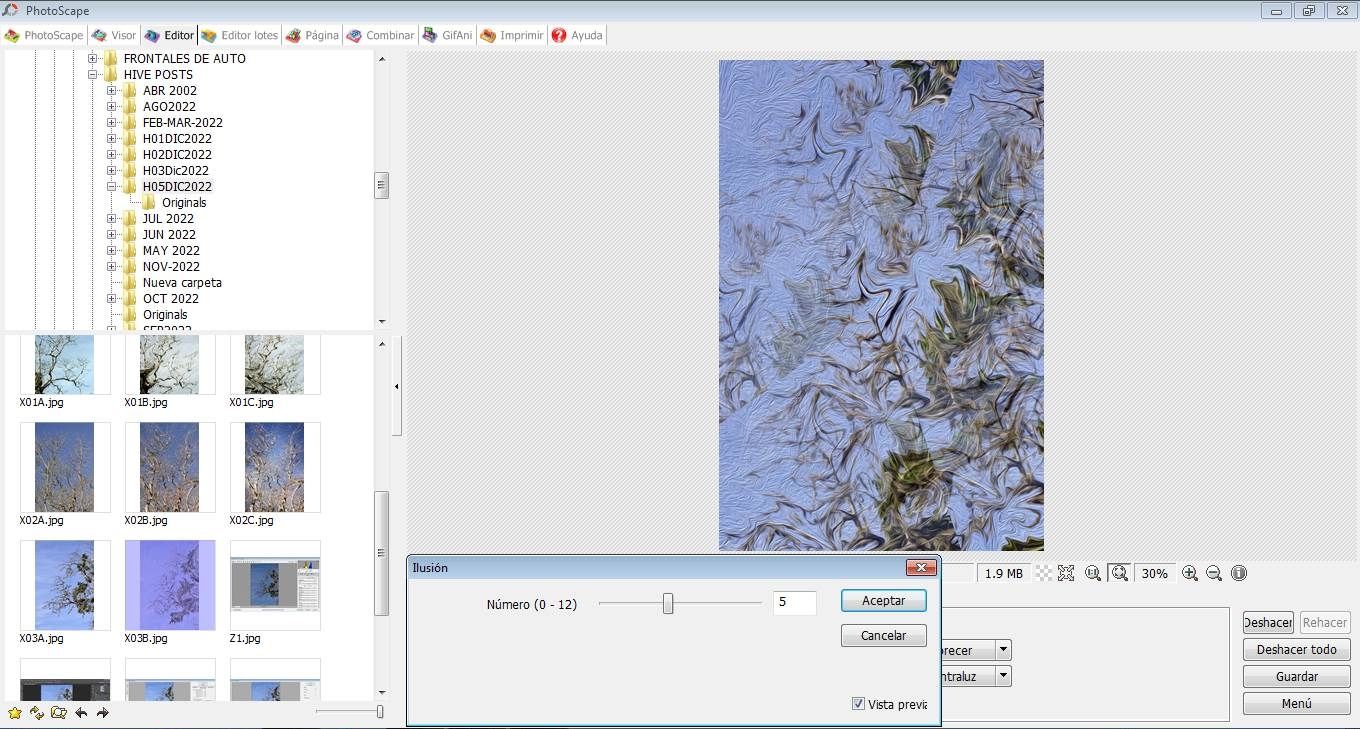The height and width of the screenshot is (729, 1360).
Task: Click the refresh folder arrows icon
Action: 37,713
